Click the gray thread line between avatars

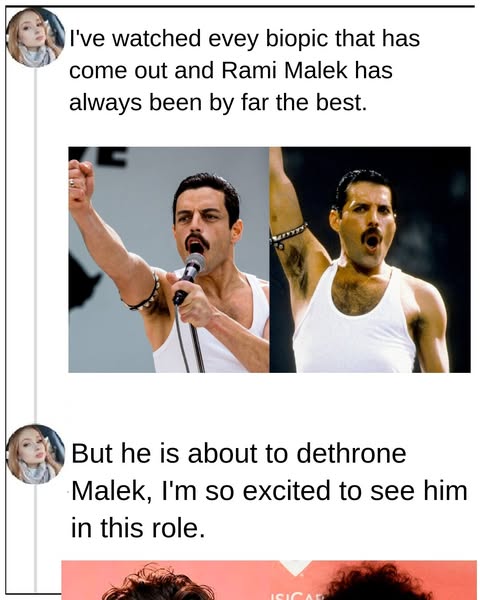click(36, 246)
